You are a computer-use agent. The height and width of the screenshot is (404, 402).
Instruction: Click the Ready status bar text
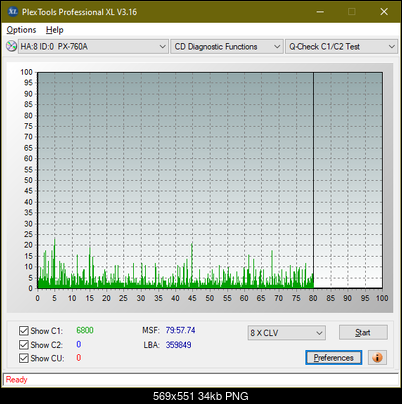(16, 379)
